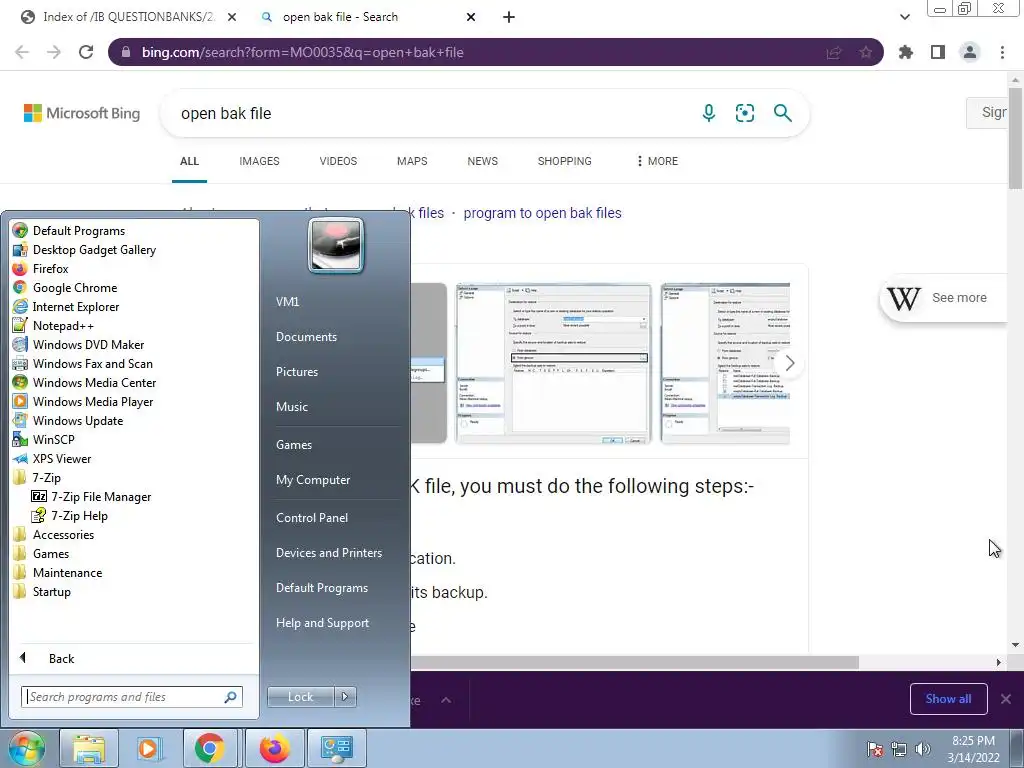The width and height of the screenshot is (1024, 768).
Task: Switch to Index of /IB QUESTIONBANKS tab
Action: [129, 17]
